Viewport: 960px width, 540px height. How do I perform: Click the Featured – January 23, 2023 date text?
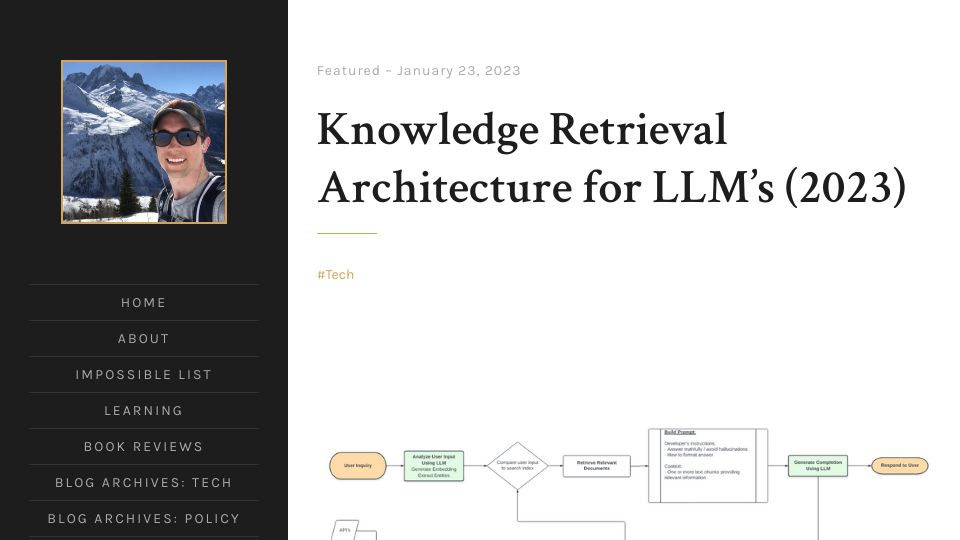pos(418,70)
